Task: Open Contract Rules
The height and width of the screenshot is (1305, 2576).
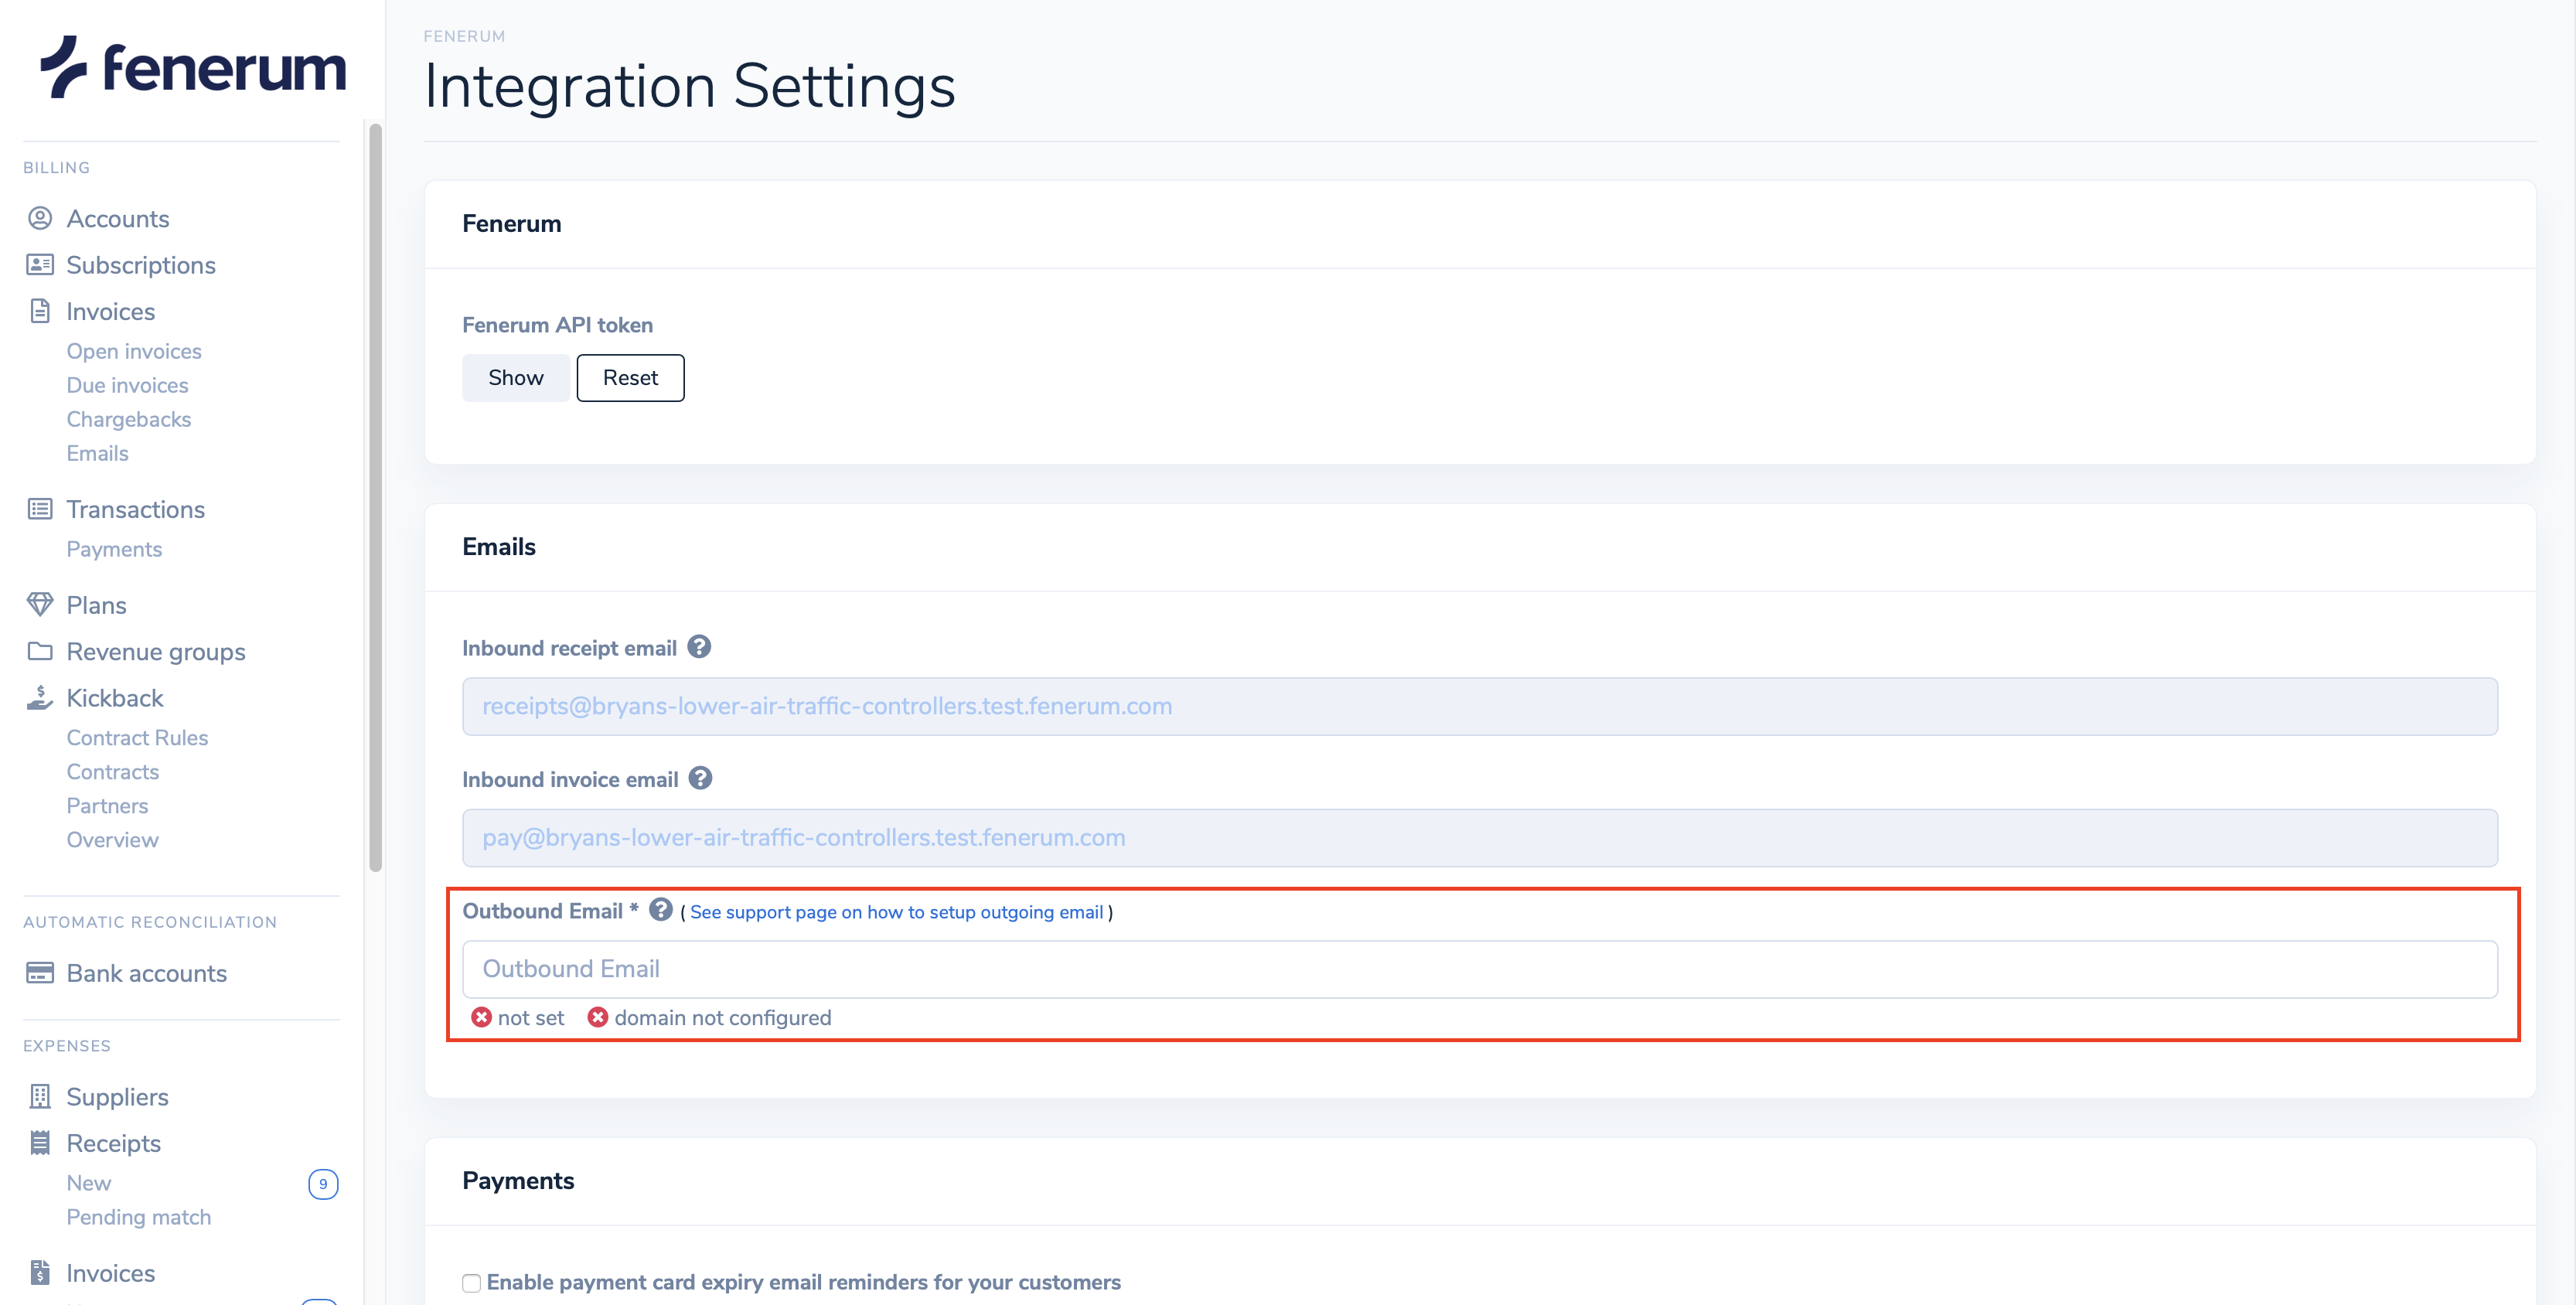Action: click(137, 737)
